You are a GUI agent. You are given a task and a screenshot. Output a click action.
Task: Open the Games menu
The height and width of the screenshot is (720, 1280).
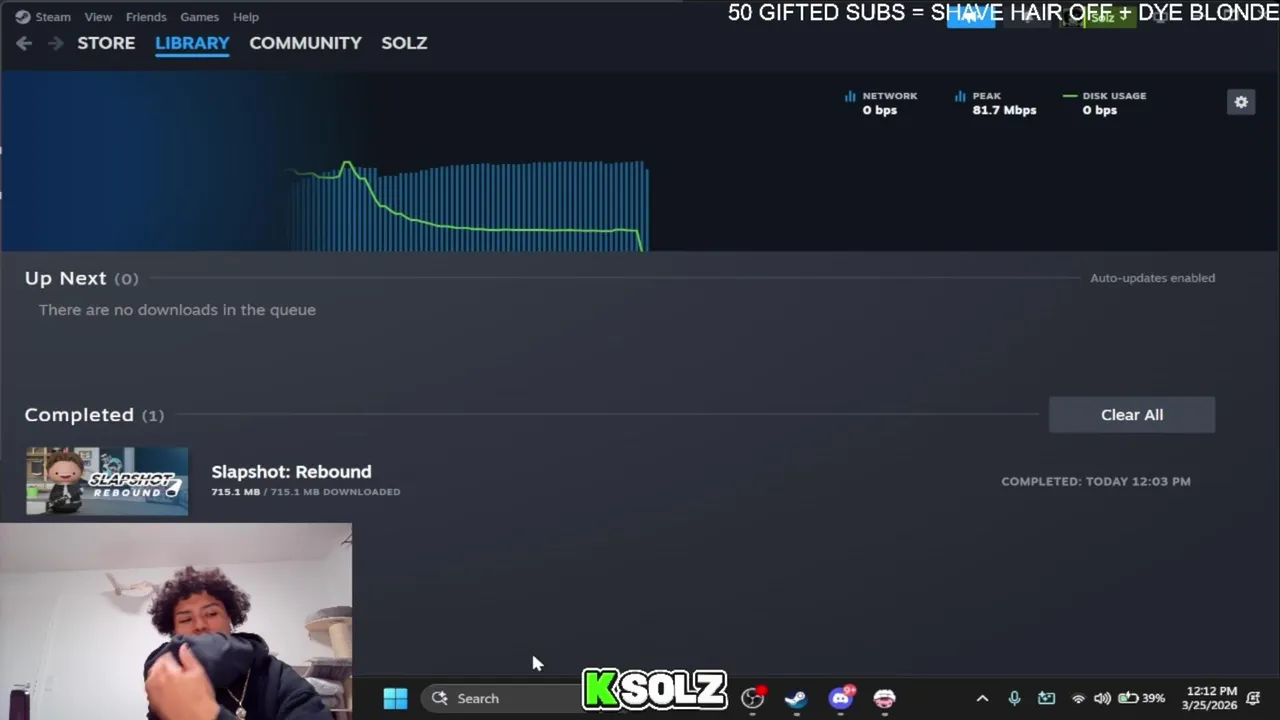click(199, 17)
